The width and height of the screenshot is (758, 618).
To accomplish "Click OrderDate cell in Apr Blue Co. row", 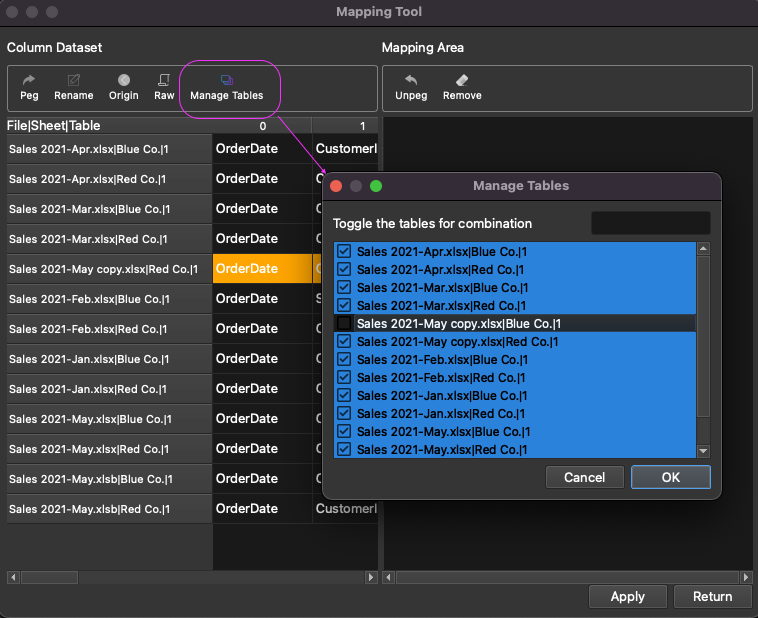I will point(262,149).
